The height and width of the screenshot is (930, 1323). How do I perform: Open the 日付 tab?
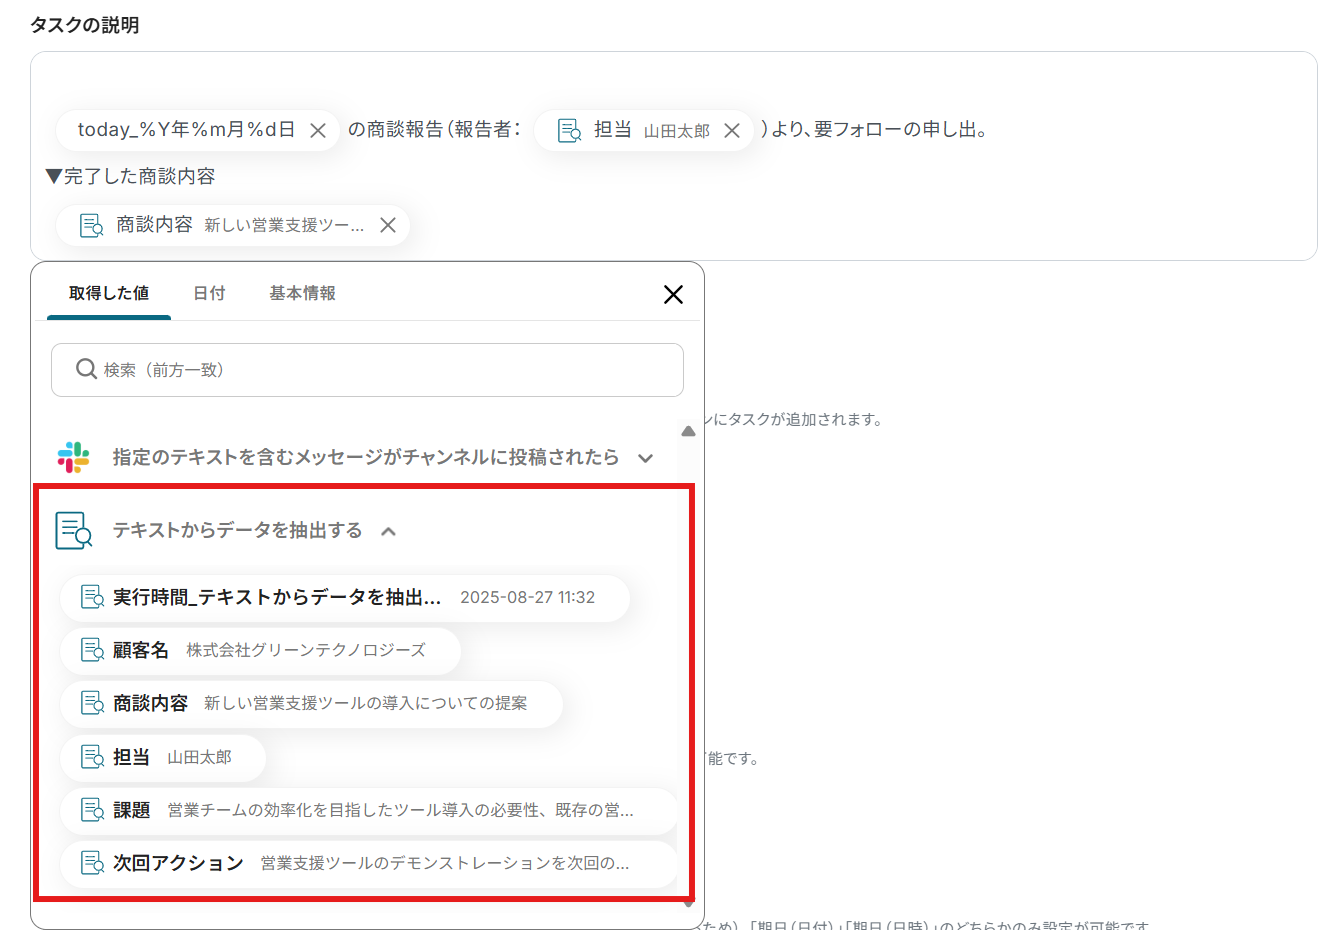tap(209, 293)
